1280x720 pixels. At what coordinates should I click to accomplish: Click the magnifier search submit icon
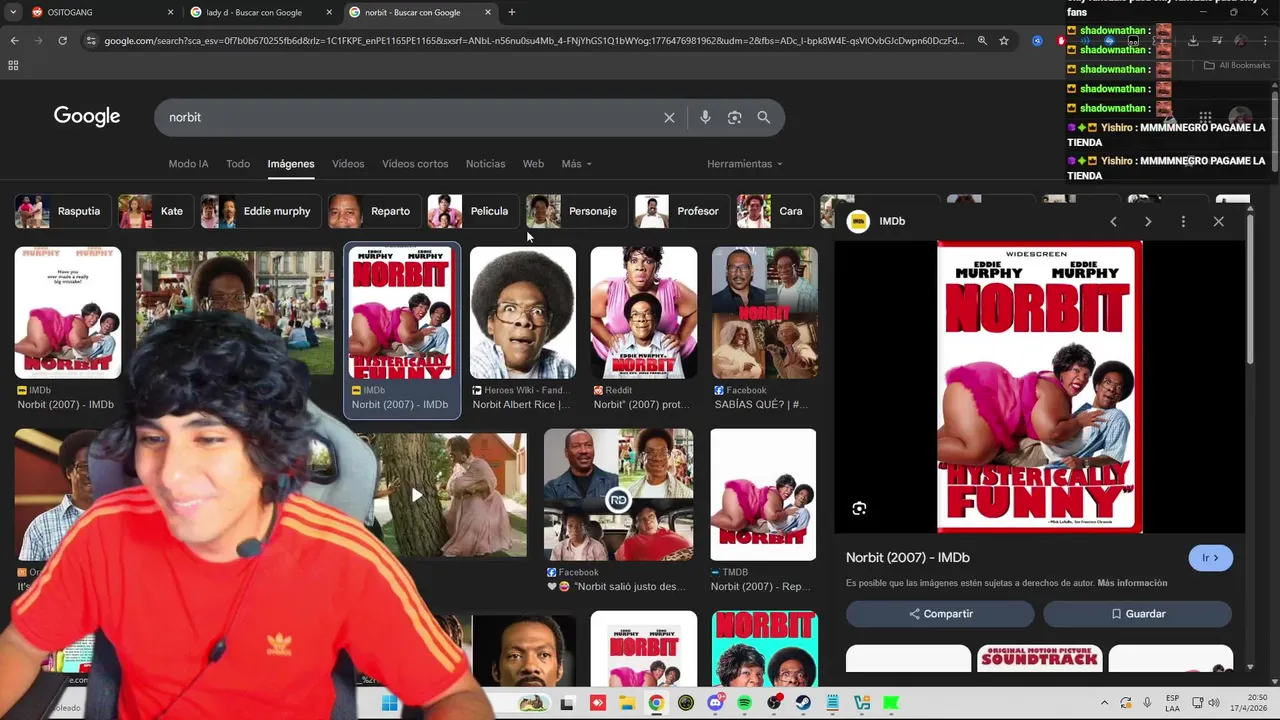point(763,117)
